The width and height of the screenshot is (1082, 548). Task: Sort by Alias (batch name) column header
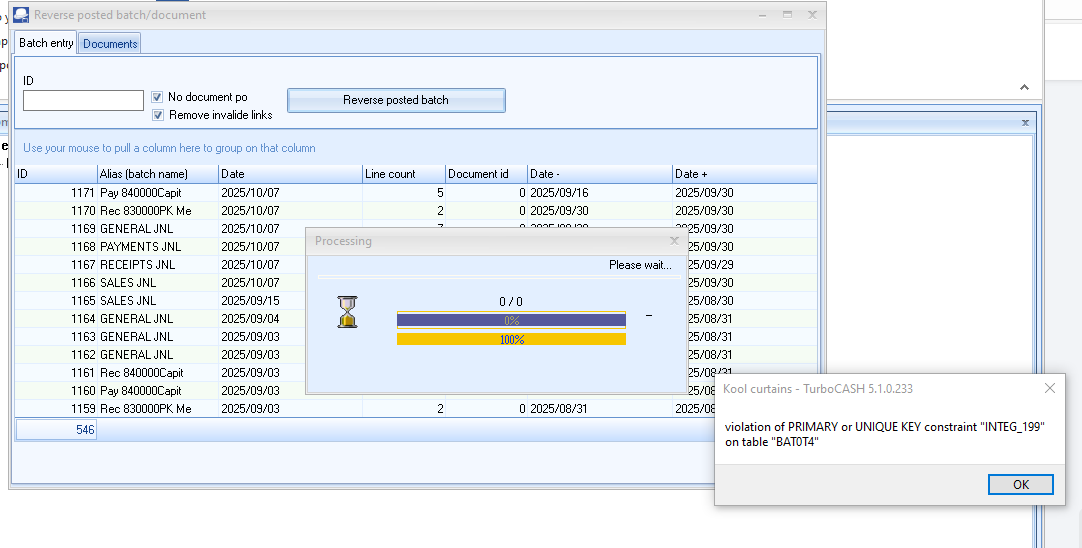pos(158,174)
